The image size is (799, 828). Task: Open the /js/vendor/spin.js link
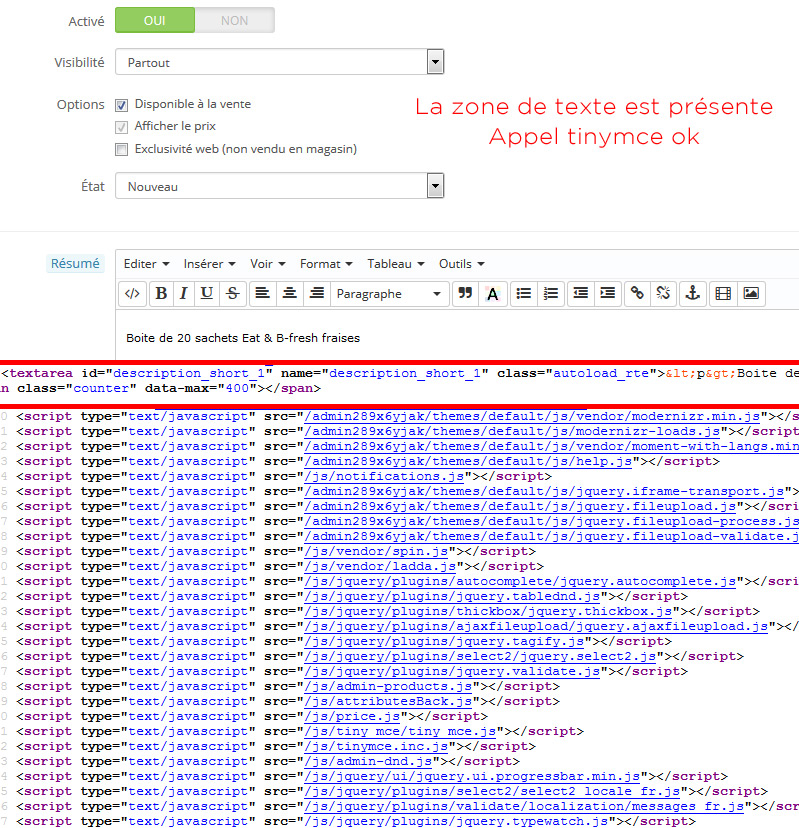pyautogui.click(x=376, y=551)
